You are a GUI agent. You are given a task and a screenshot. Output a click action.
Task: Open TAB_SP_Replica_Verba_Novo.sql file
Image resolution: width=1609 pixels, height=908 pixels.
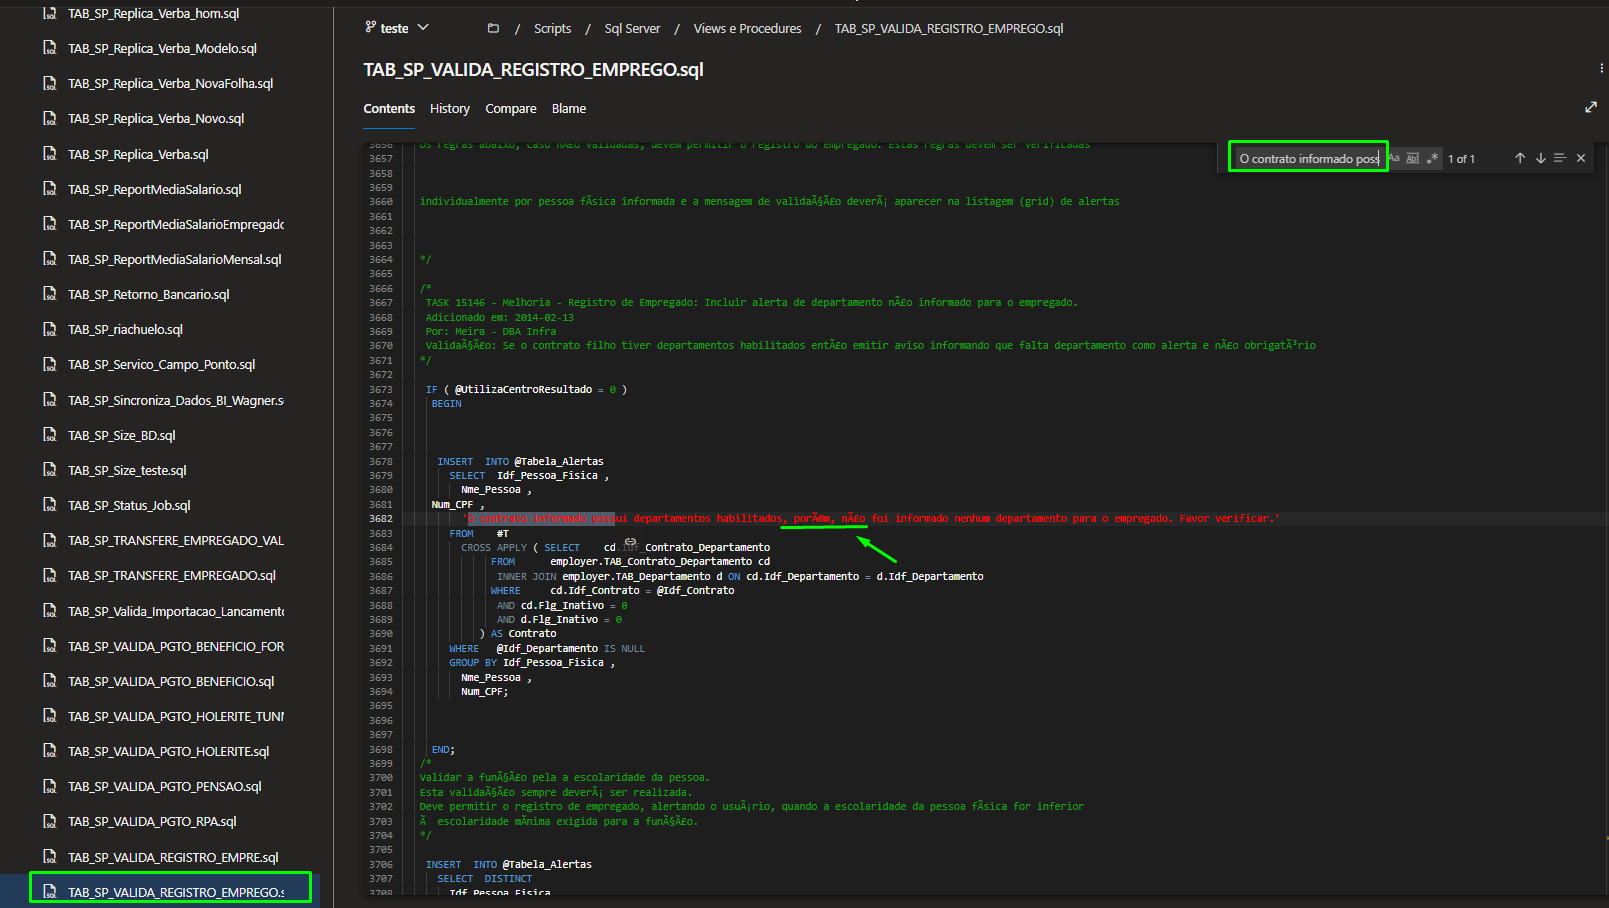[x=156, y=118]
